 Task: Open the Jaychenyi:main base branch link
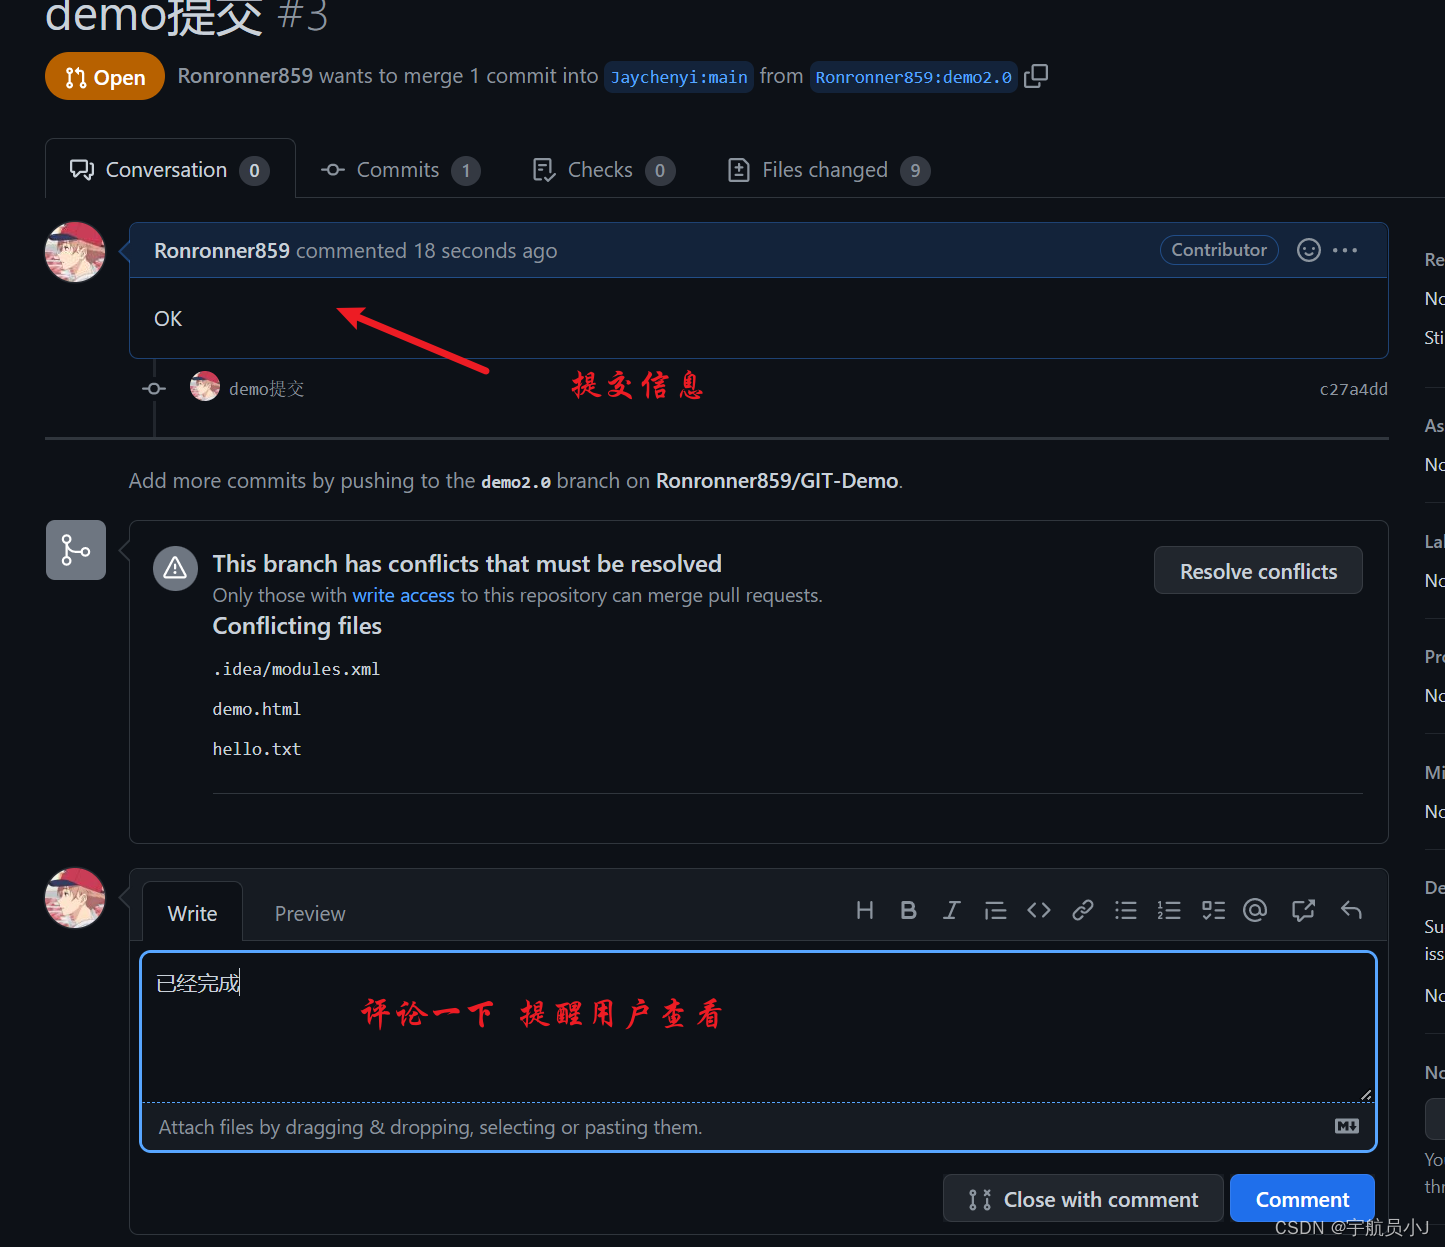[679, 77]
